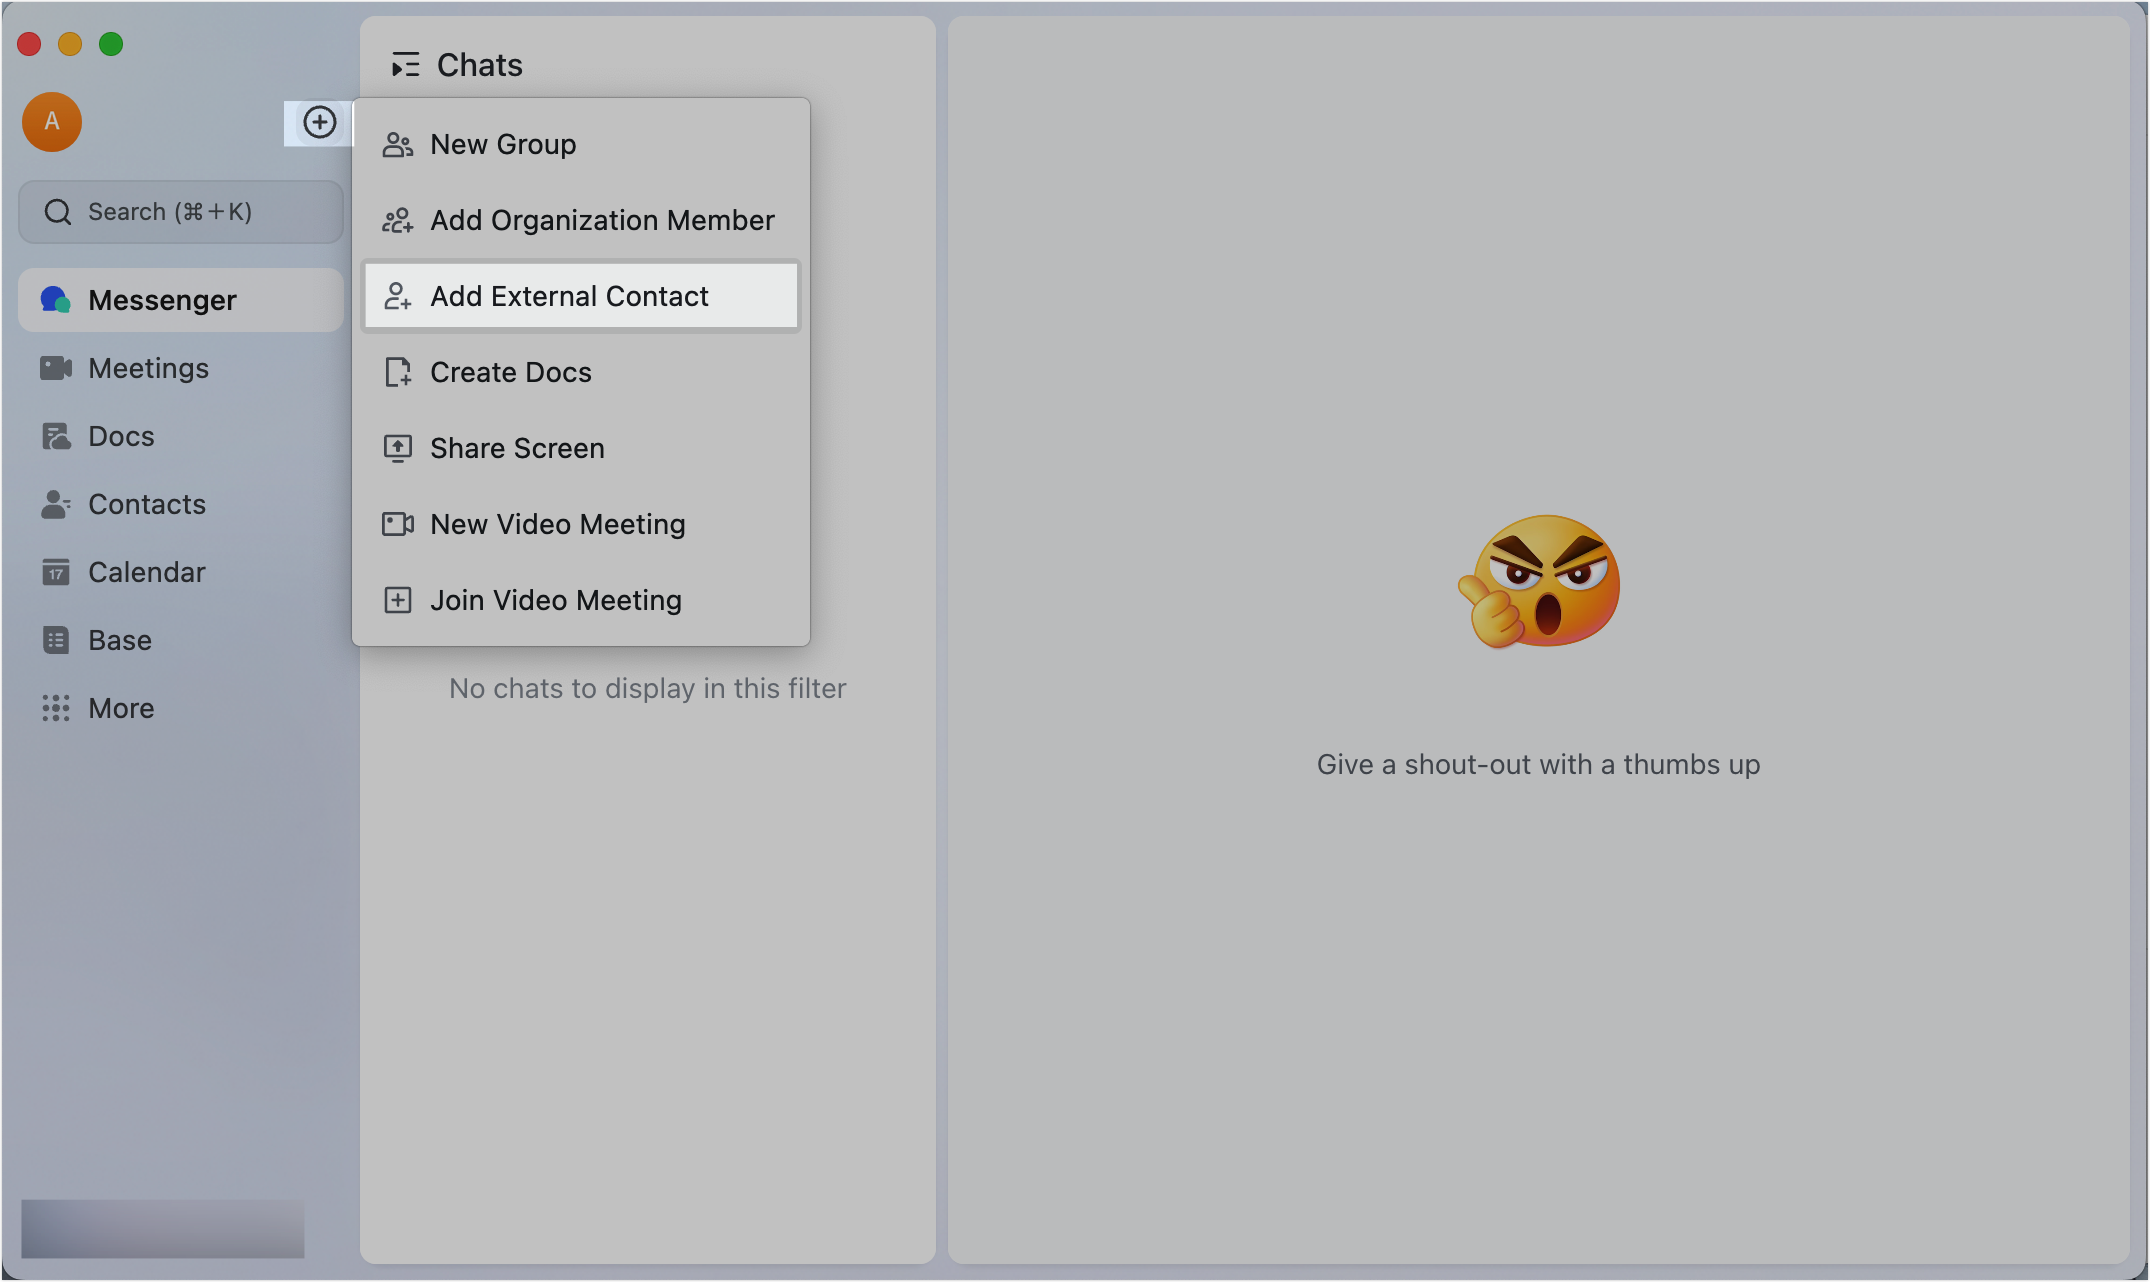Select Create Docs from dropdown
Viewport: 2150px width, 1282px height.
[510, 371]
